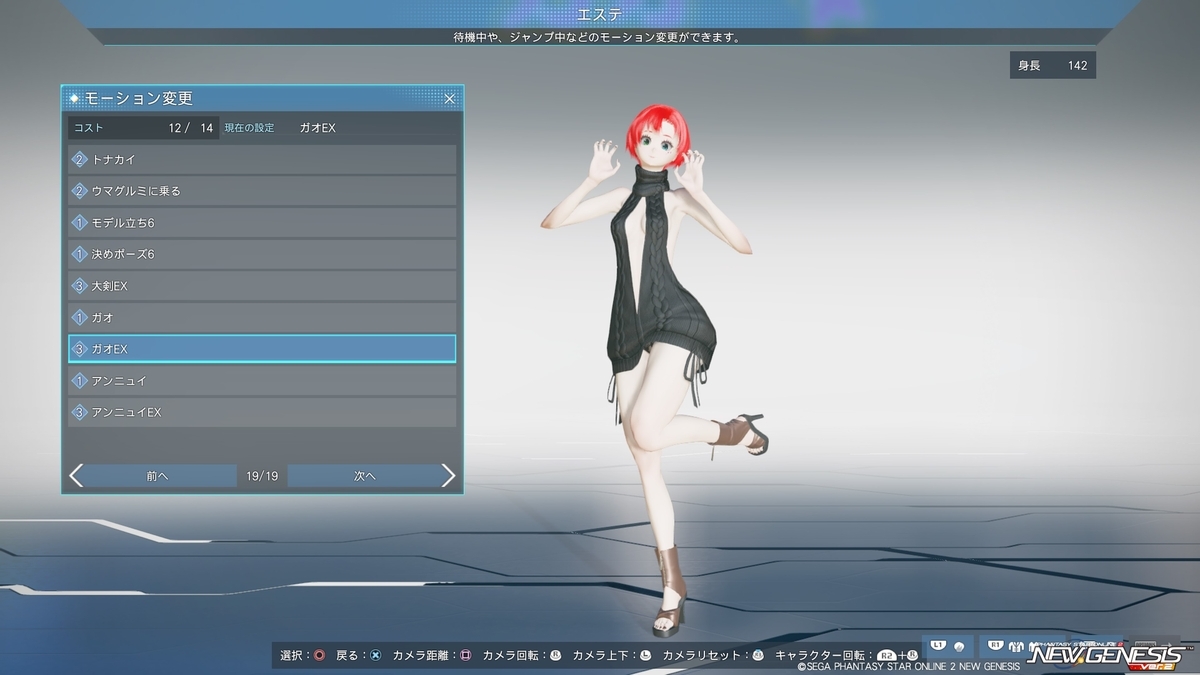The image size is (1200, 675).
Task: Click the left chevron page arrow
Action: [x=76, y=476]
